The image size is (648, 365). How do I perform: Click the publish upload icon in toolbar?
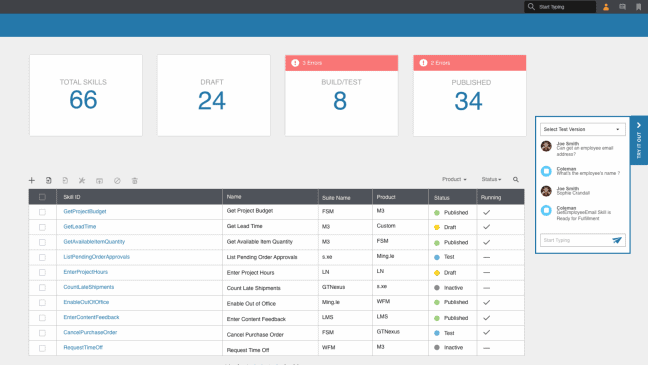pos(100,181)
